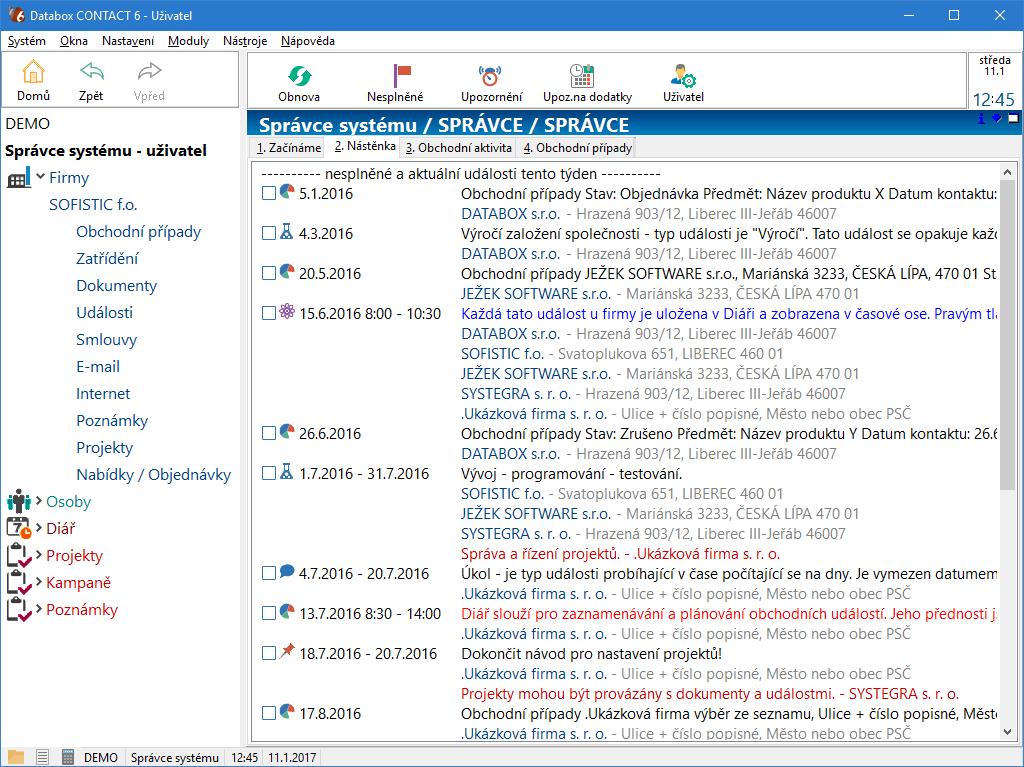Open the Systém menu
The width and height of the screenshot is (1024, 767).
[27, 41]
